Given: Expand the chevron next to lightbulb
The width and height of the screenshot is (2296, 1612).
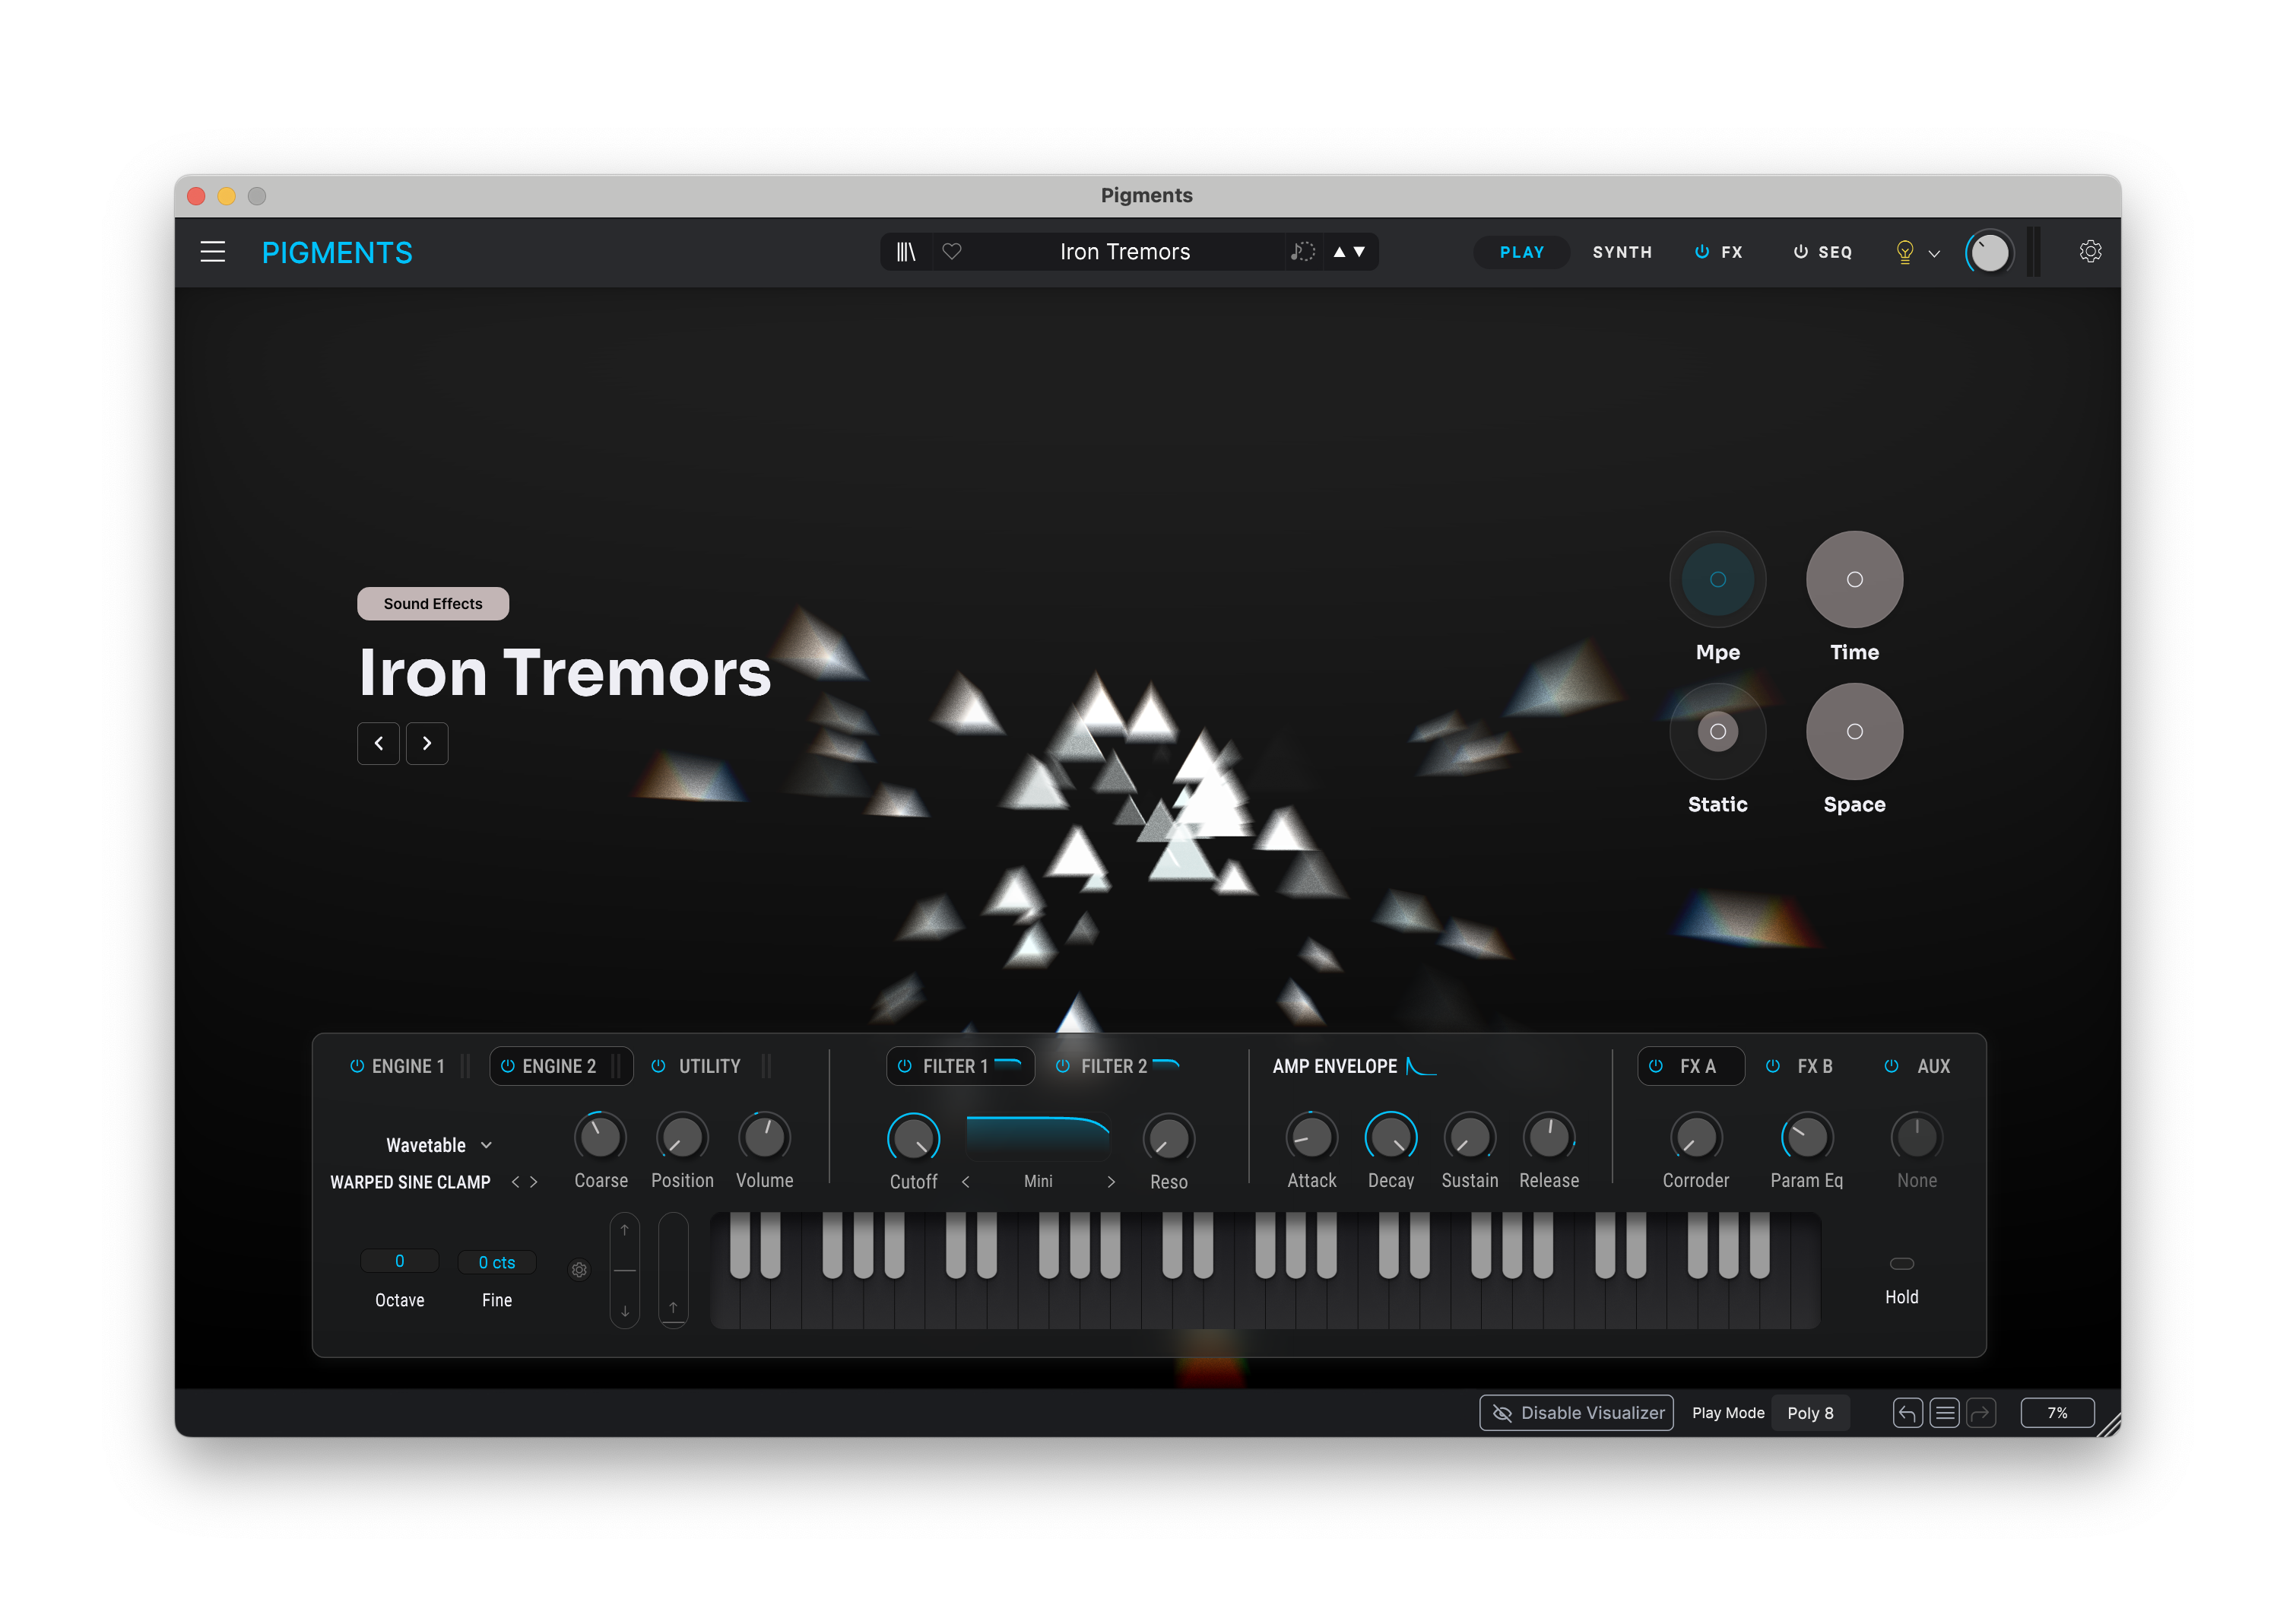Looking at the screenshot, I should click(x=1934, y=254).
